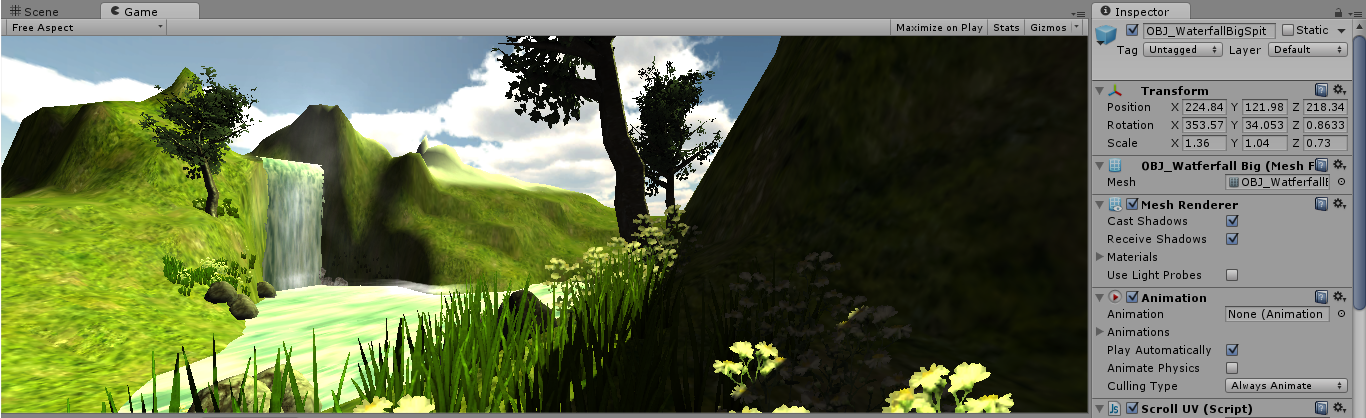Open the Static flags dropdown arrow
Image resolution: width=1366 pixels, height=418 pixels.
click(x=1341, y=30)
